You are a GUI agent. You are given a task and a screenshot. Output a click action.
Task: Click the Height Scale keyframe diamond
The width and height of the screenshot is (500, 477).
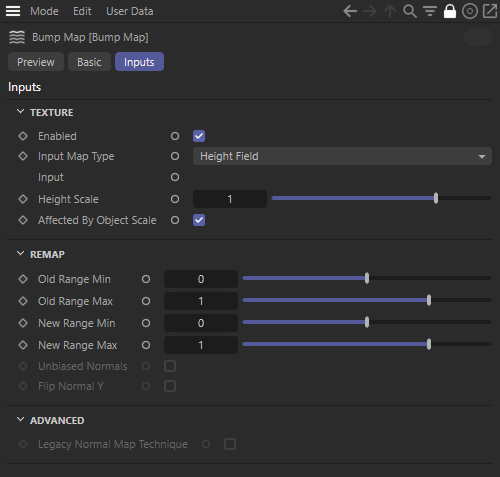pos(23,199)
